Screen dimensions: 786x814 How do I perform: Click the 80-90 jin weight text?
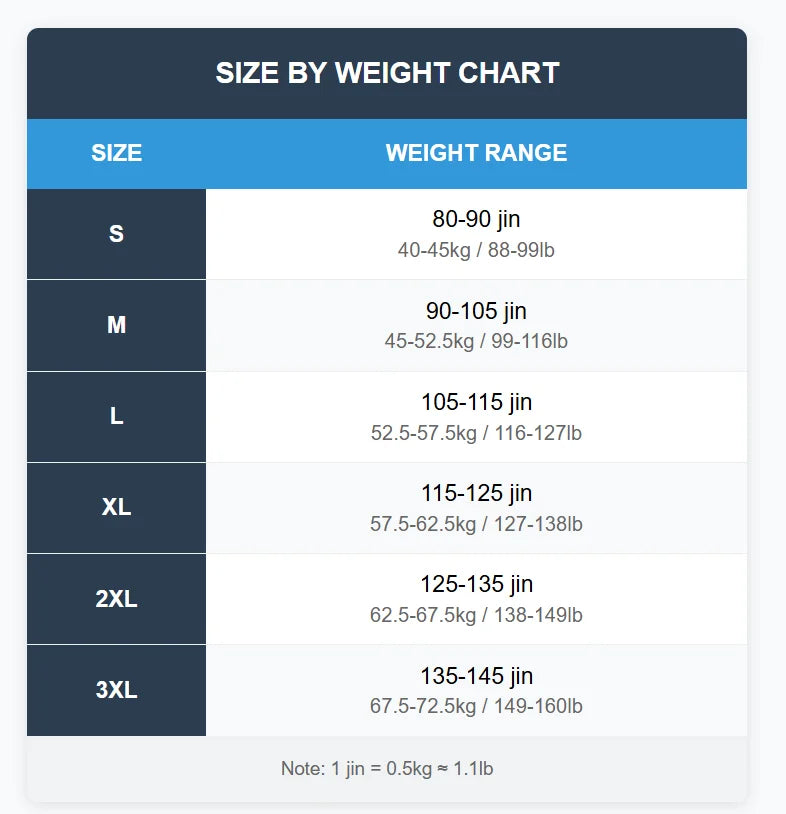(476, 219)
